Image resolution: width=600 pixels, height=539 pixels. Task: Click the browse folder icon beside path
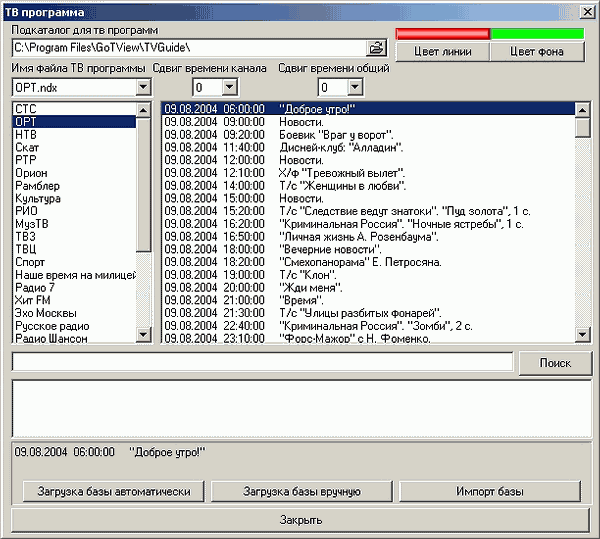click(376, 47)
